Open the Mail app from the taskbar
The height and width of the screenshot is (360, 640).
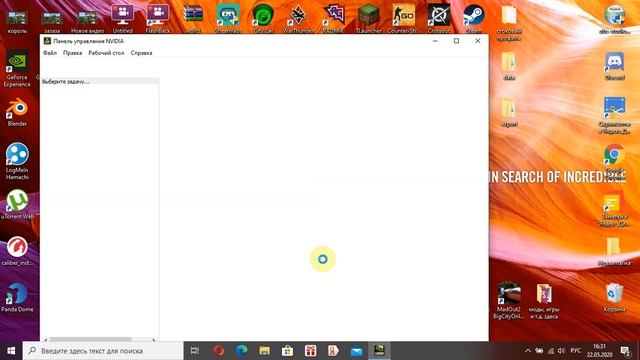[356, 351]
